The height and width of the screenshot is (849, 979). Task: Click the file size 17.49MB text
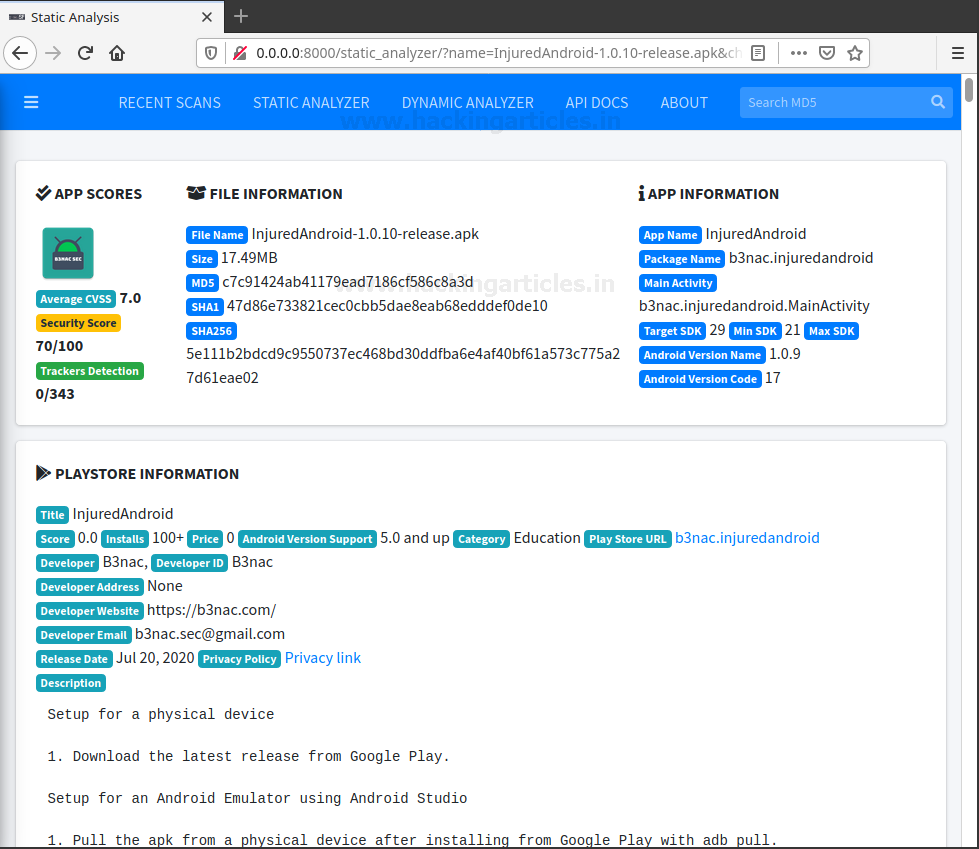pyautogui.click(x=249, y=258)
